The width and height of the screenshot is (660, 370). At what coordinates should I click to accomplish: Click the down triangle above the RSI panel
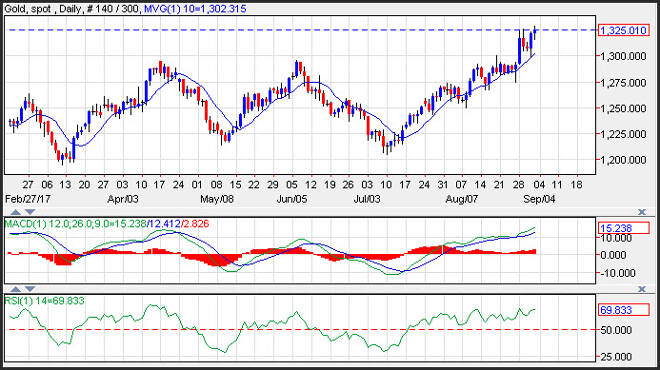(30, 289)
